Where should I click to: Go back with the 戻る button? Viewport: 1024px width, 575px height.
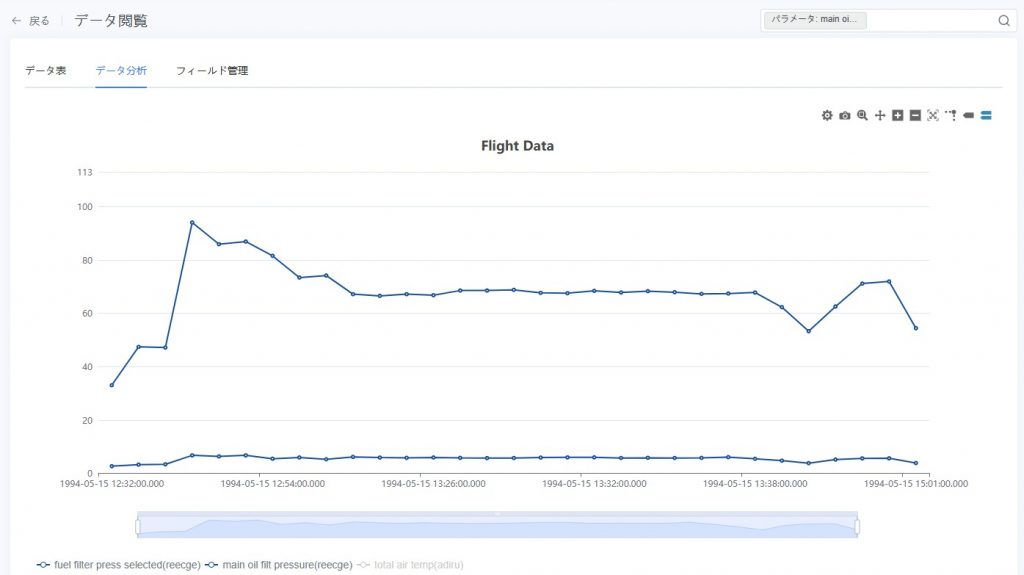point(31,21)
